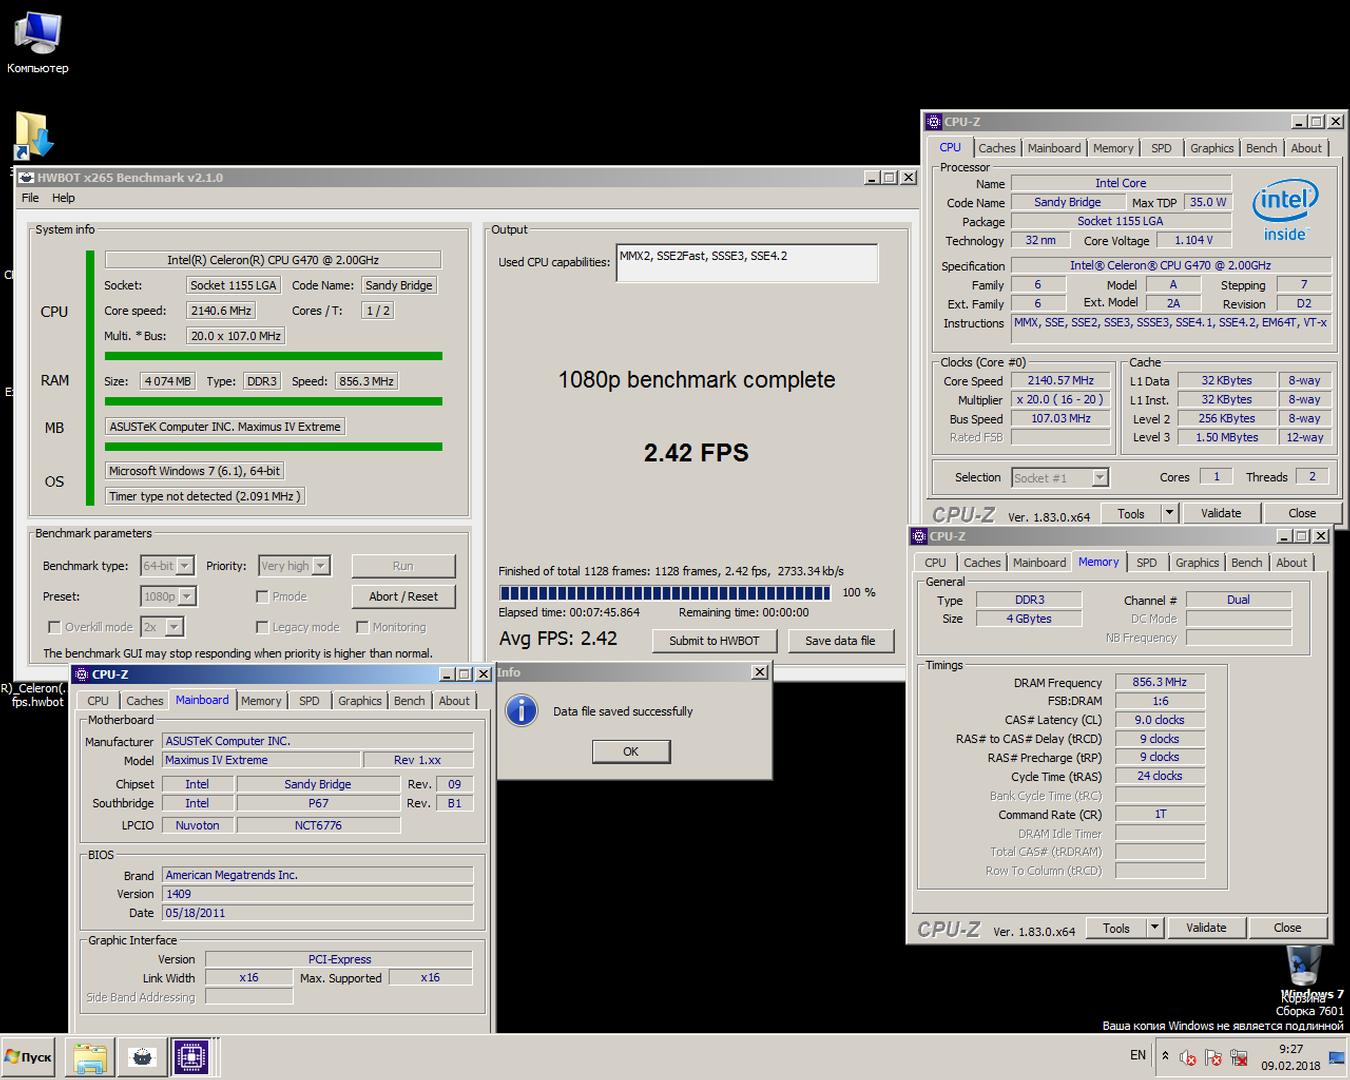Open the Priority Very high dropdown
Image resolution: width=1350 pixels, height=1080 pixels.
pyautogui.click(x=294, y=566)
